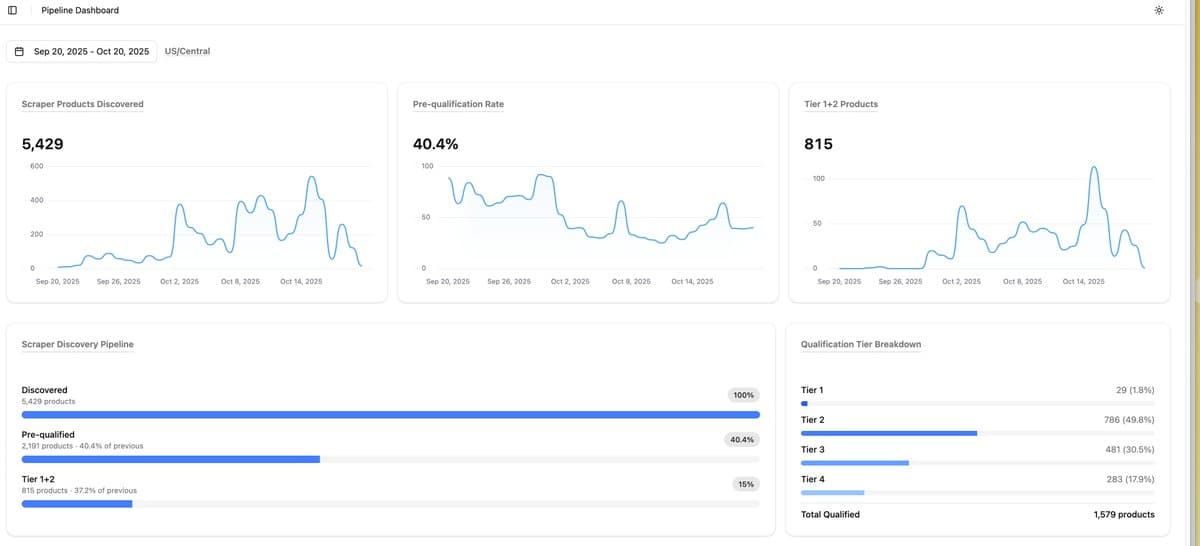
Task: Click the calendar icon in date picker
Action: point(20,51)
